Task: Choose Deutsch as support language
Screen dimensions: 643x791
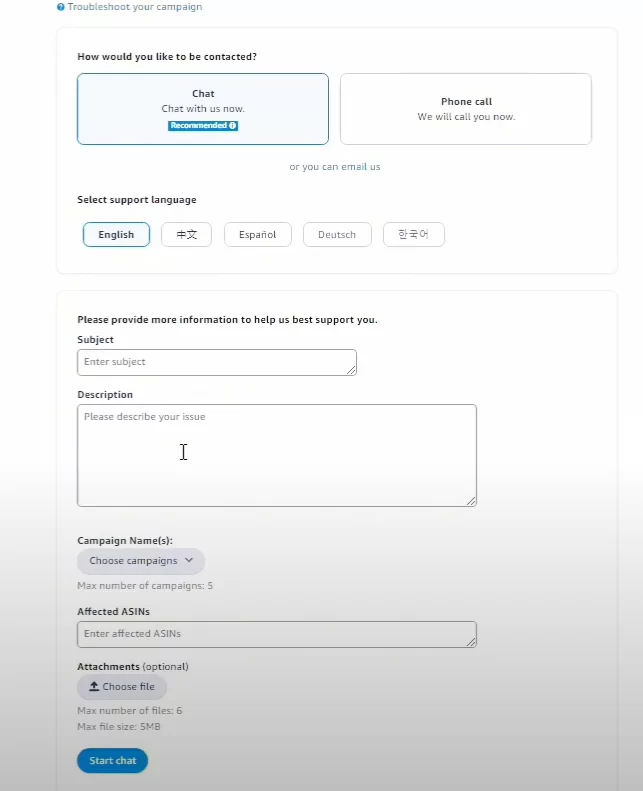Action: pyautogui.click(x=337, y=235)
